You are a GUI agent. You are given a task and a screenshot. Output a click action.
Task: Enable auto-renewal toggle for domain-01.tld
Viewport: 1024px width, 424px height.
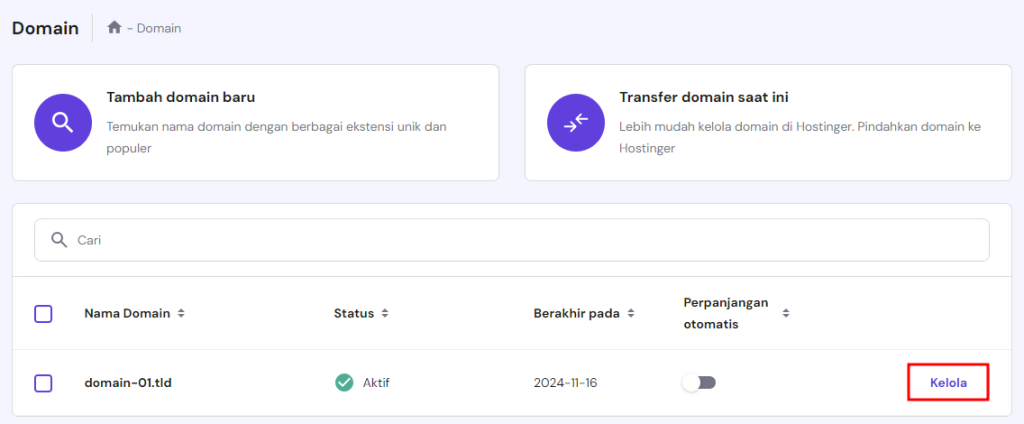699,383
